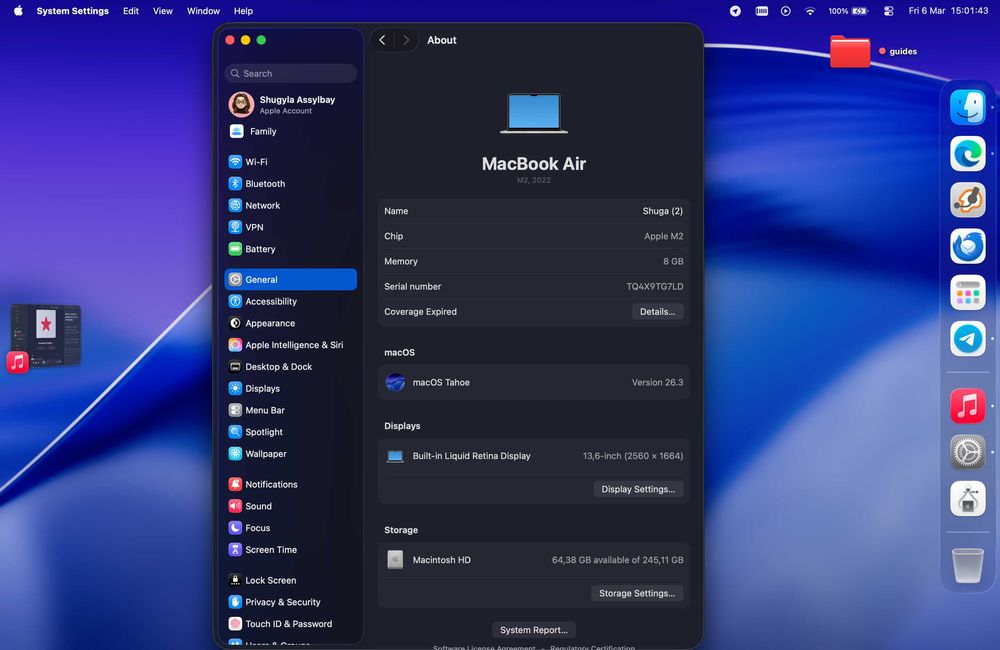Click Details next to Coverage Expired

tap(658, 312)
